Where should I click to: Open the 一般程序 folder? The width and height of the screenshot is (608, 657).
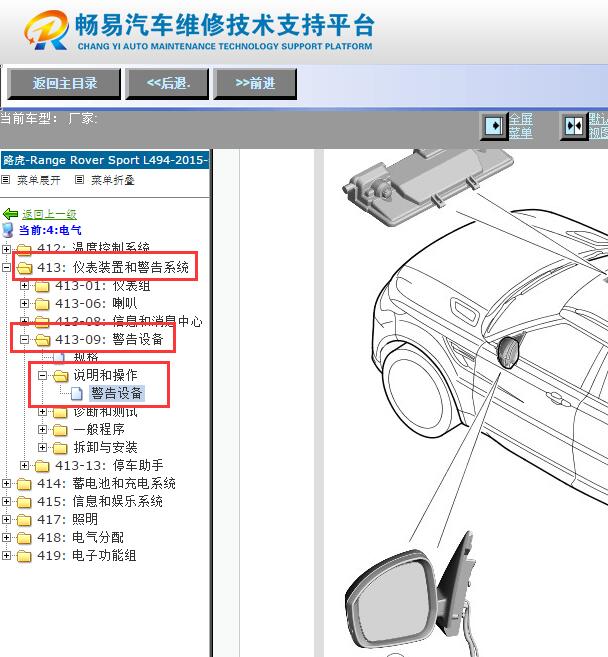[x=99, y=429]
